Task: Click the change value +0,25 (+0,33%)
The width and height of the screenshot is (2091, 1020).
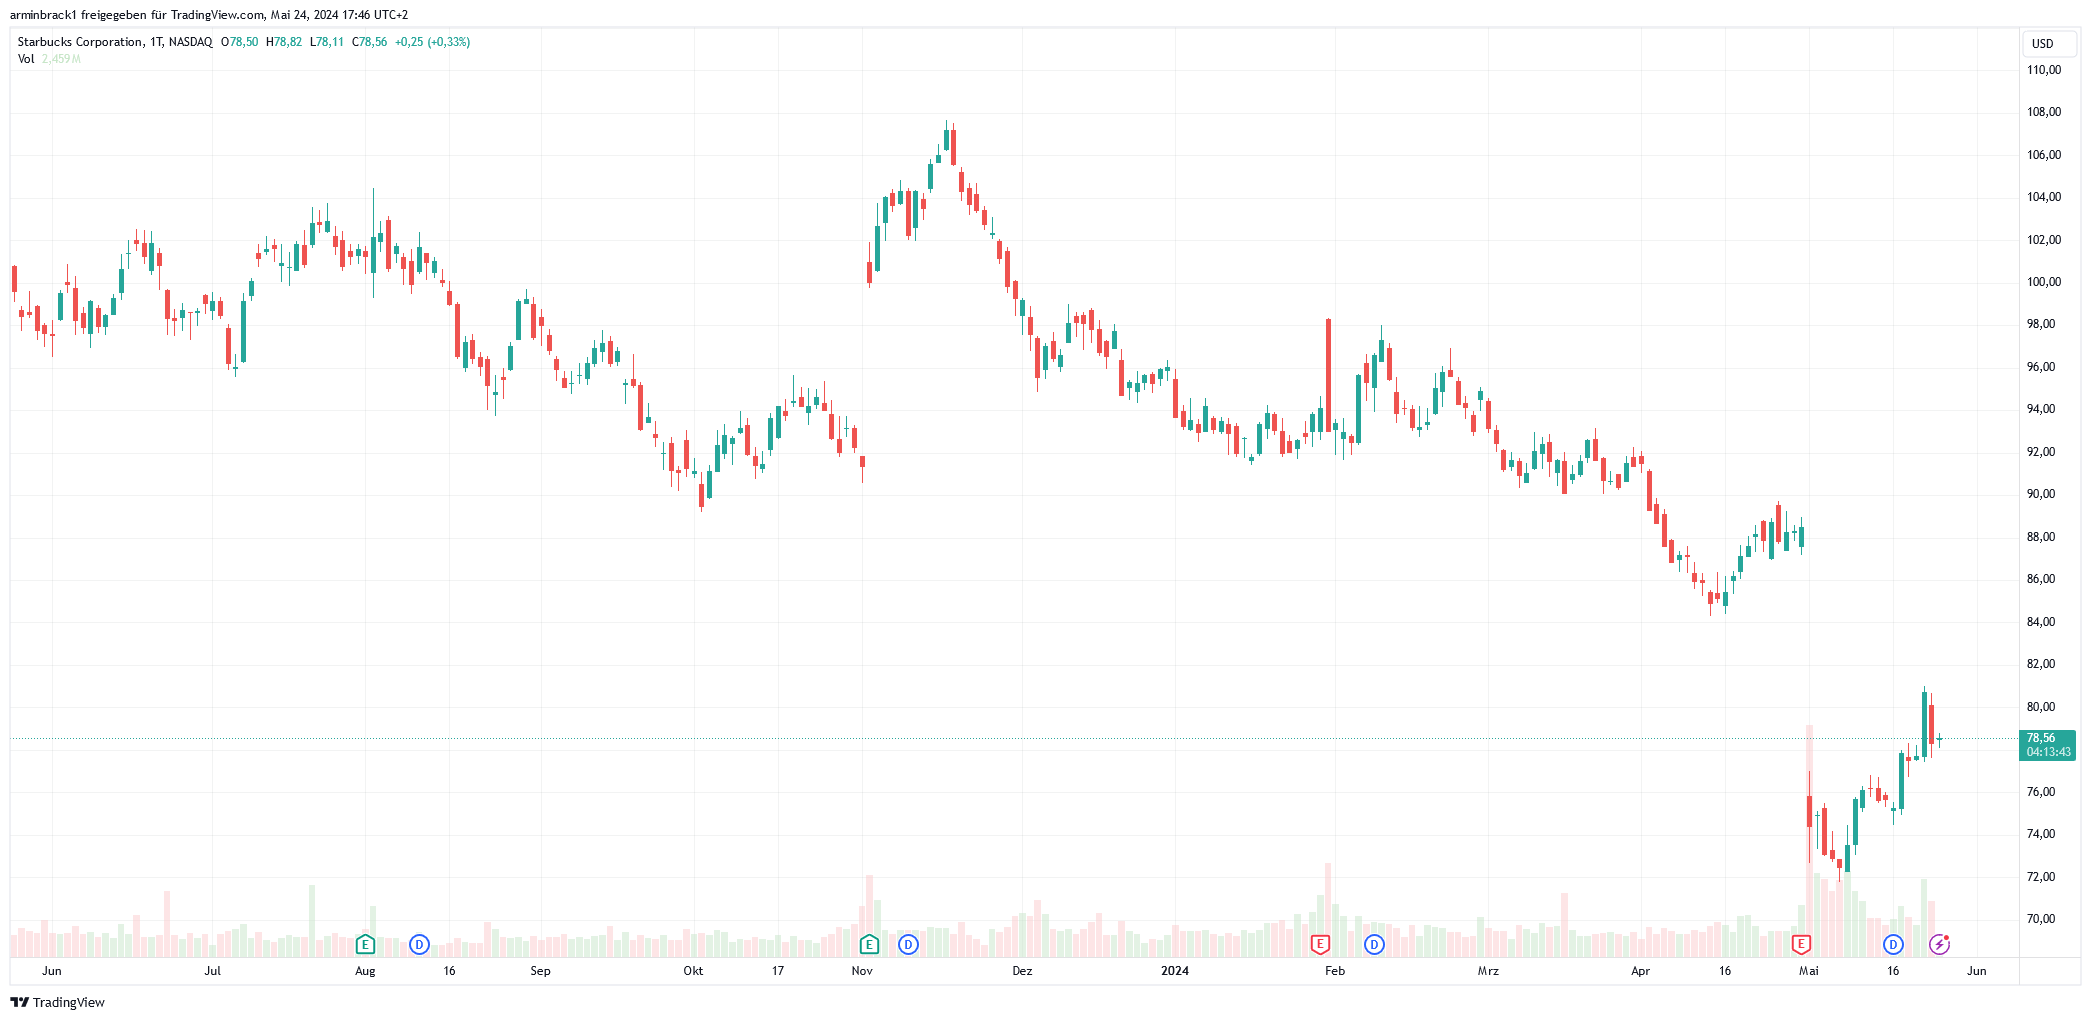Action: (x=433, y=42)
